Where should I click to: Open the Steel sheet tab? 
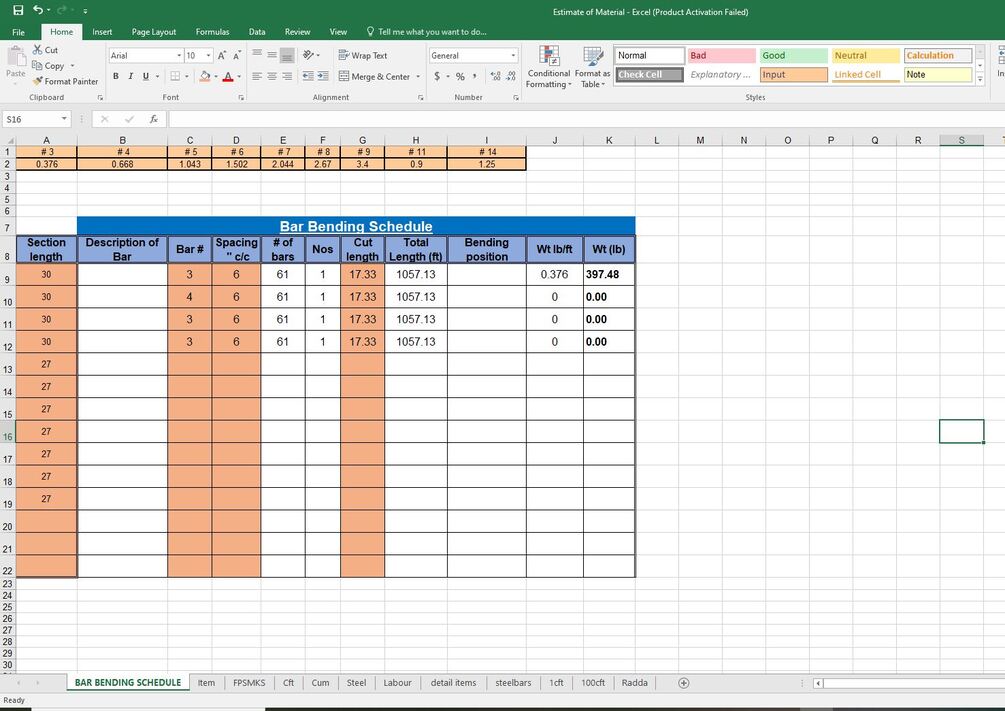click(x=356, y=683)
